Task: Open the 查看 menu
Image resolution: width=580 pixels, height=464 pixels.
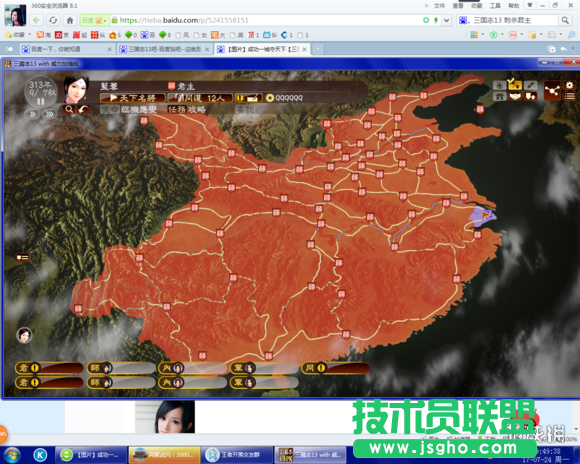Action: click(458, 6)
